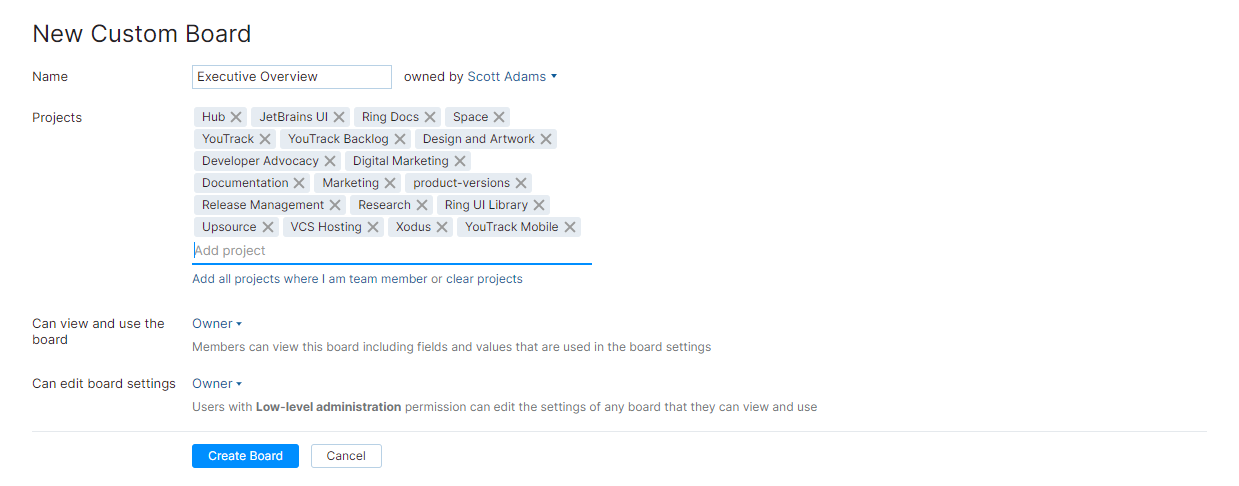The image size is (1239, 486).
Task: Delete the Digital Marketing project tag
Action: click(460, 161)
